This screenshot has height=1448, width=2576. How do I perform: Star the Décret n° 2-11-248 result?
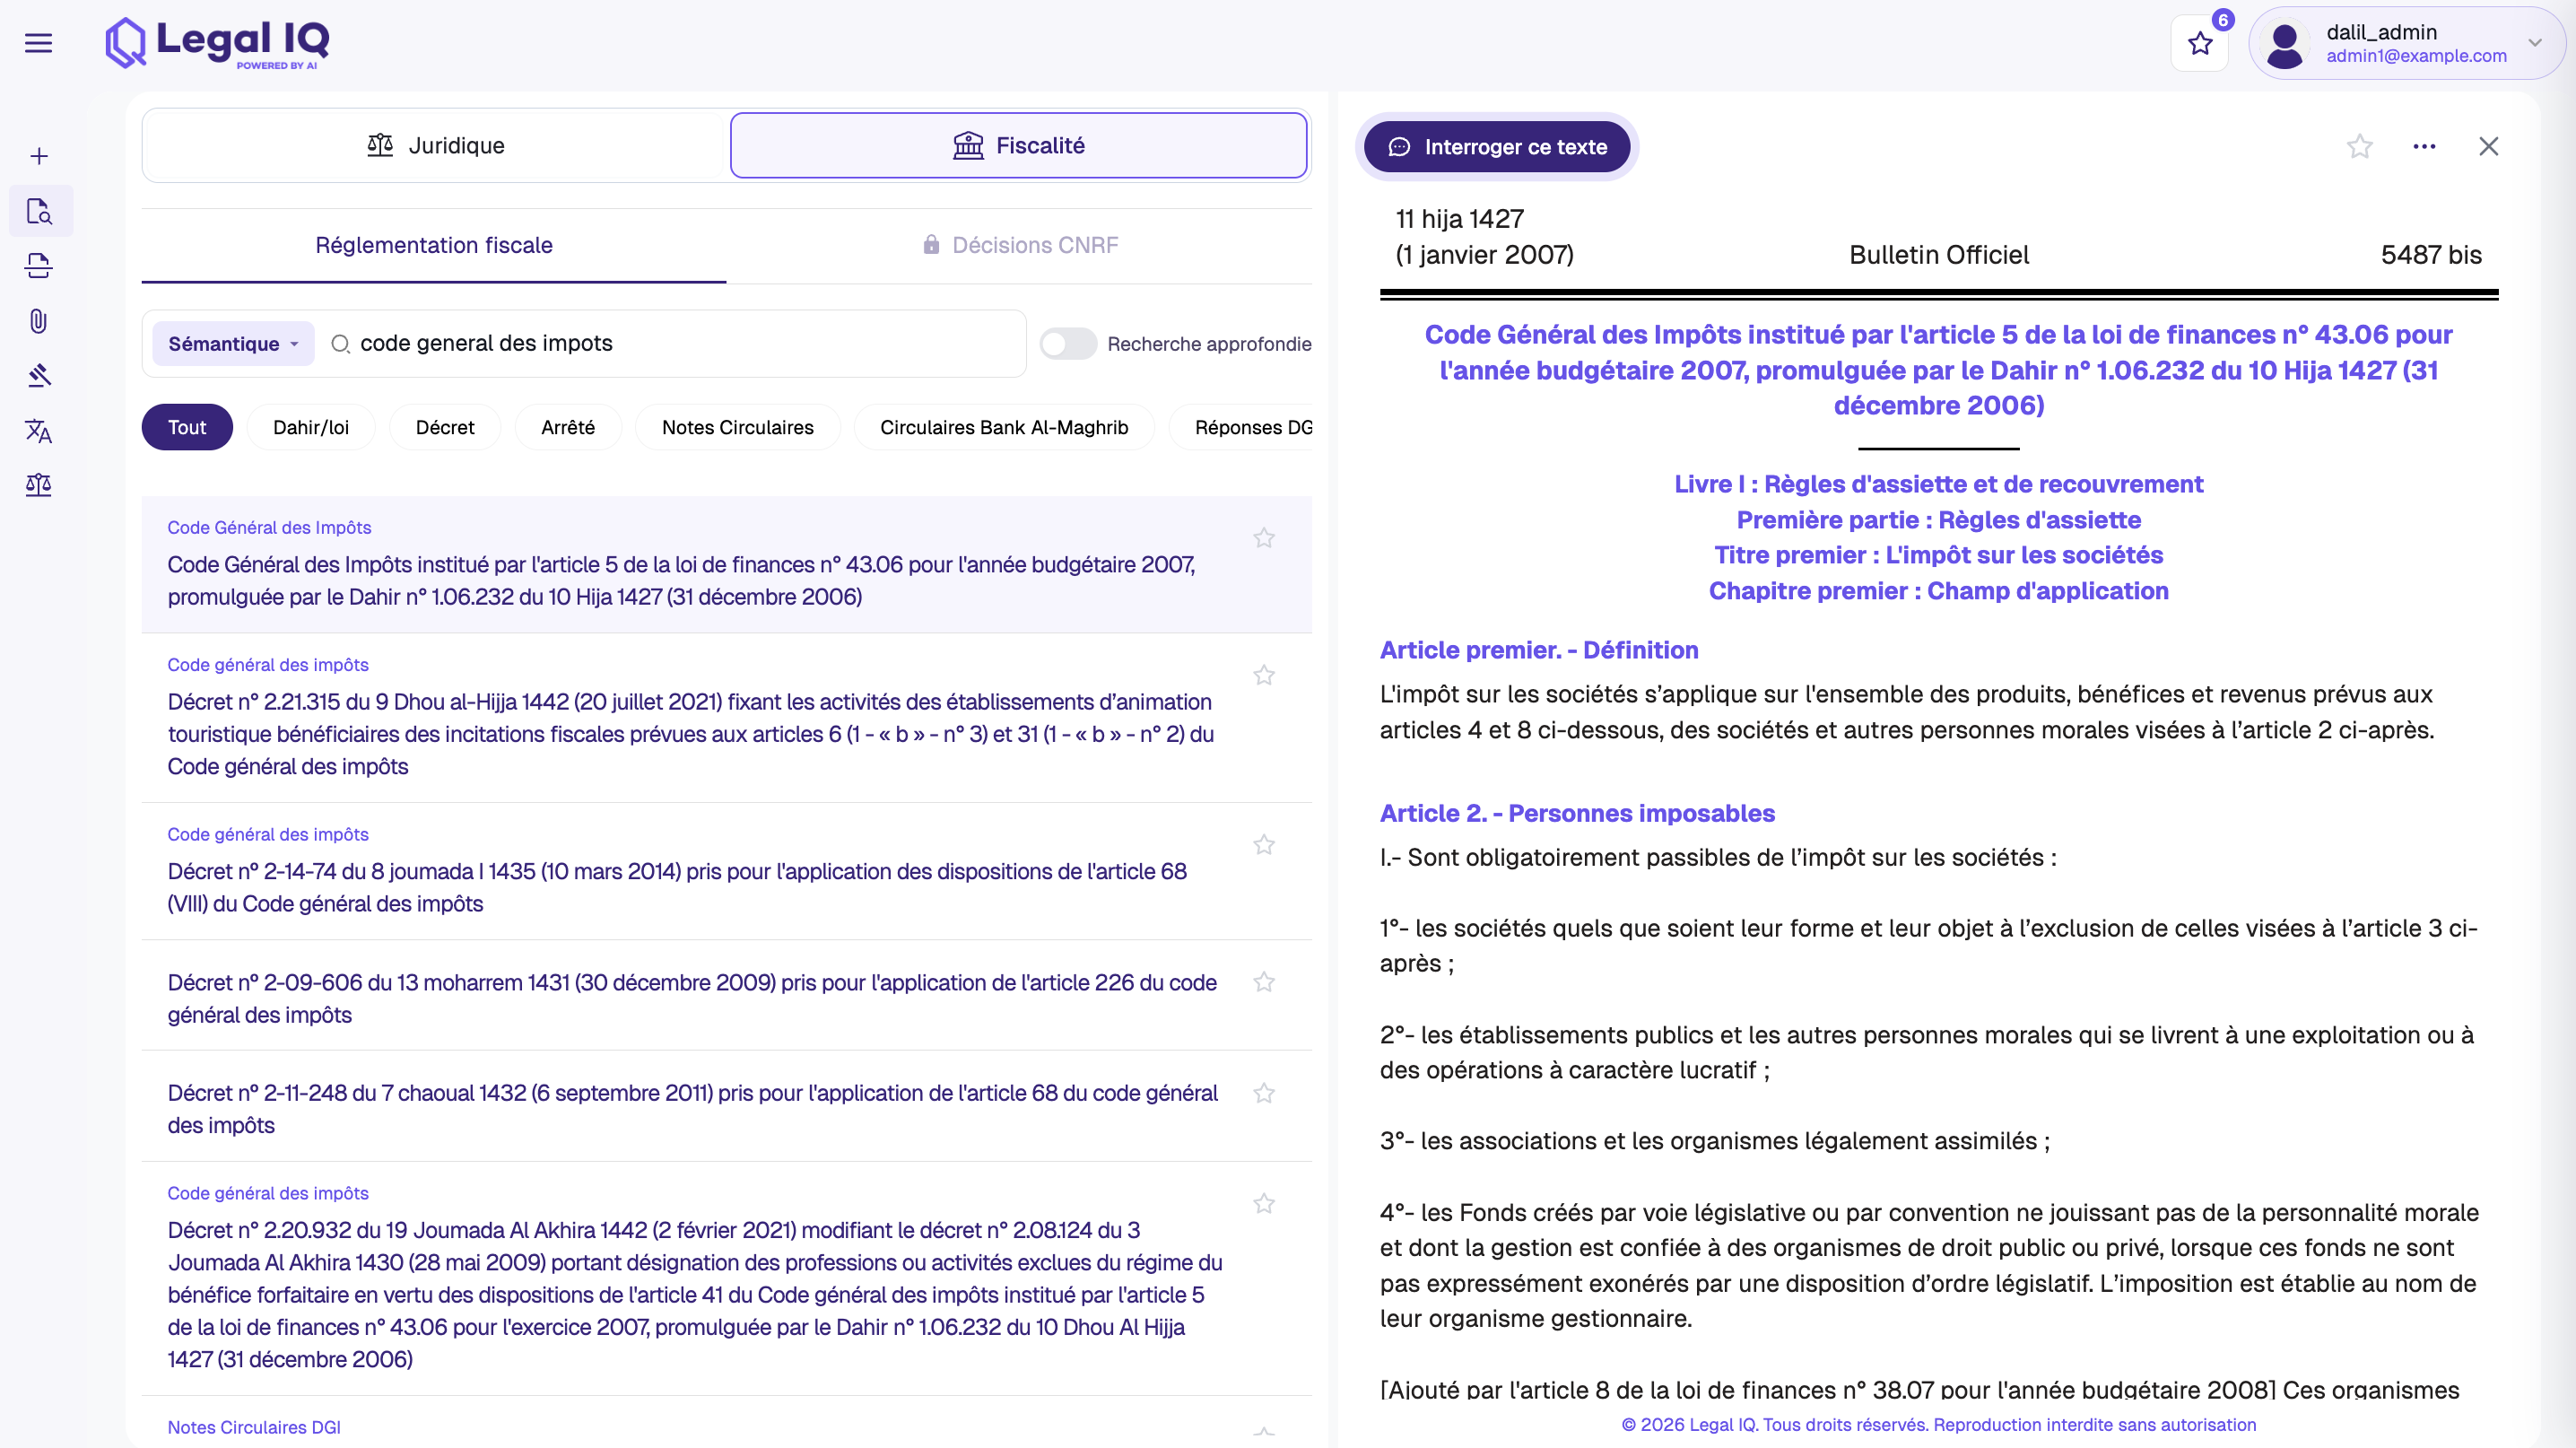tap(1264, 1093)
